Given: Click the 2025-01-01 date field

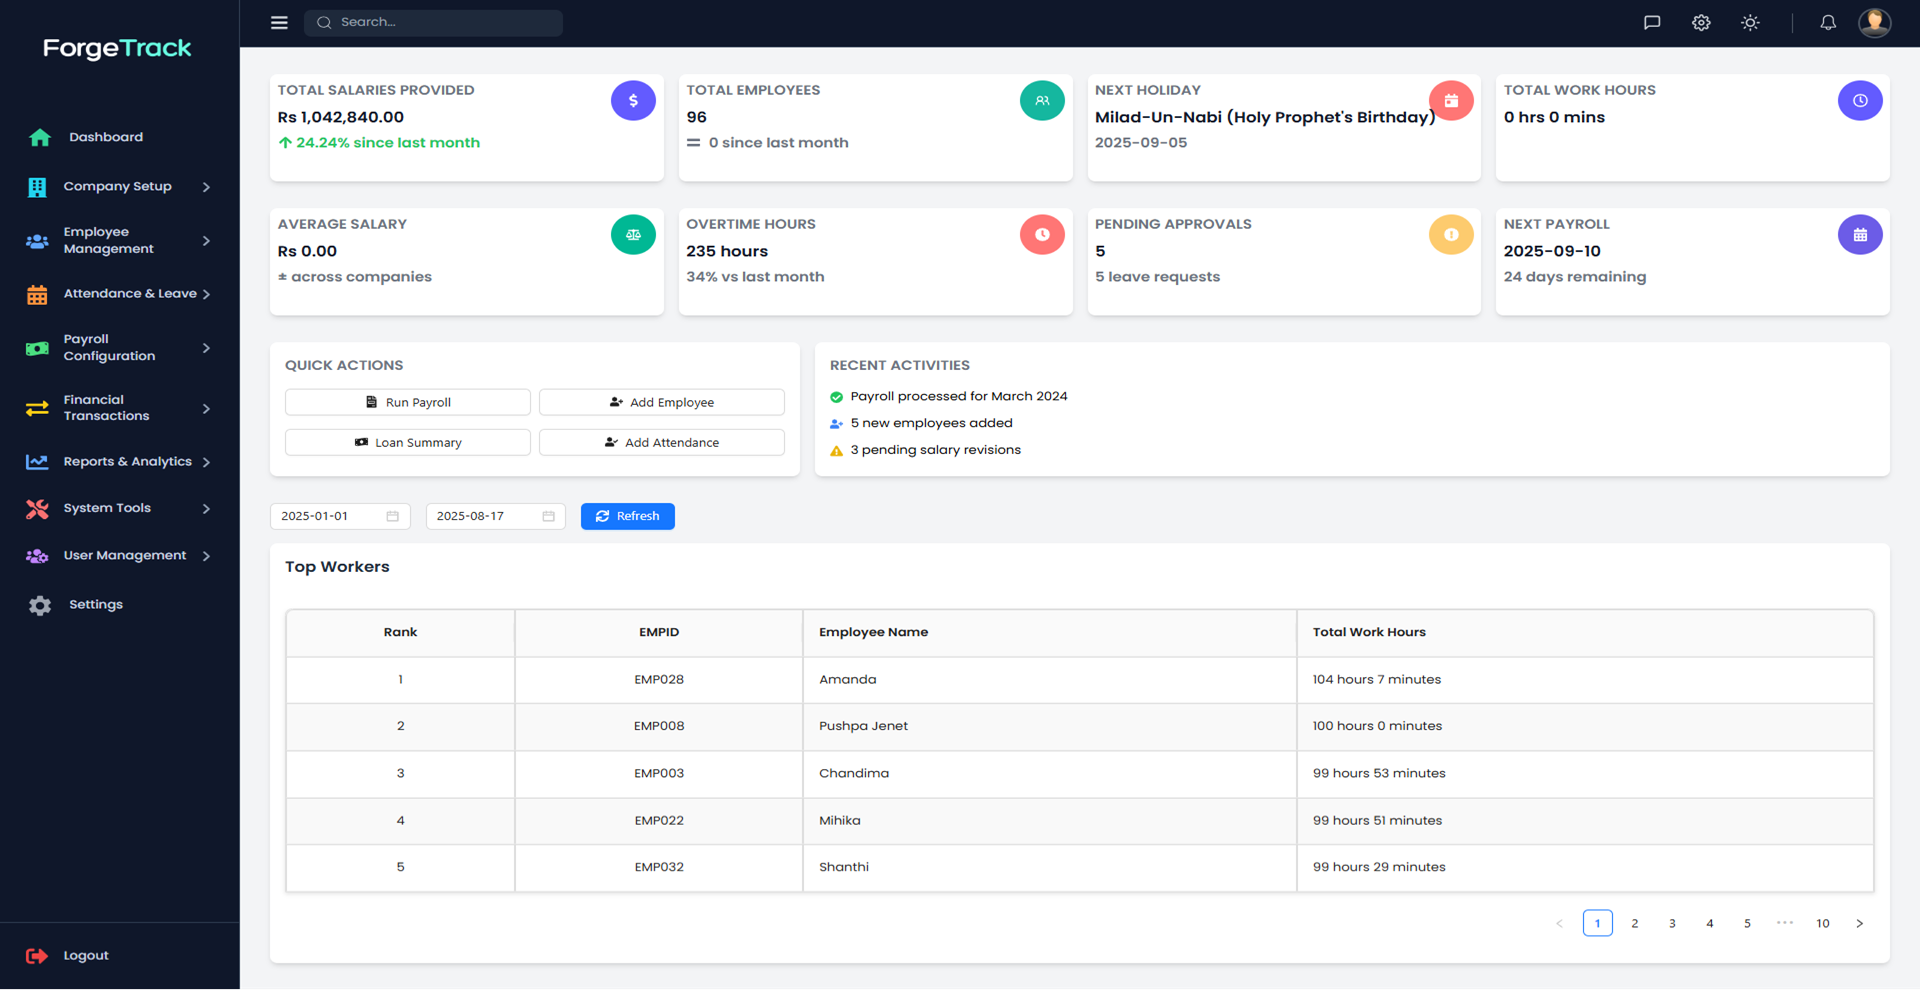Looking at the screenshot, I should [339, 516].
